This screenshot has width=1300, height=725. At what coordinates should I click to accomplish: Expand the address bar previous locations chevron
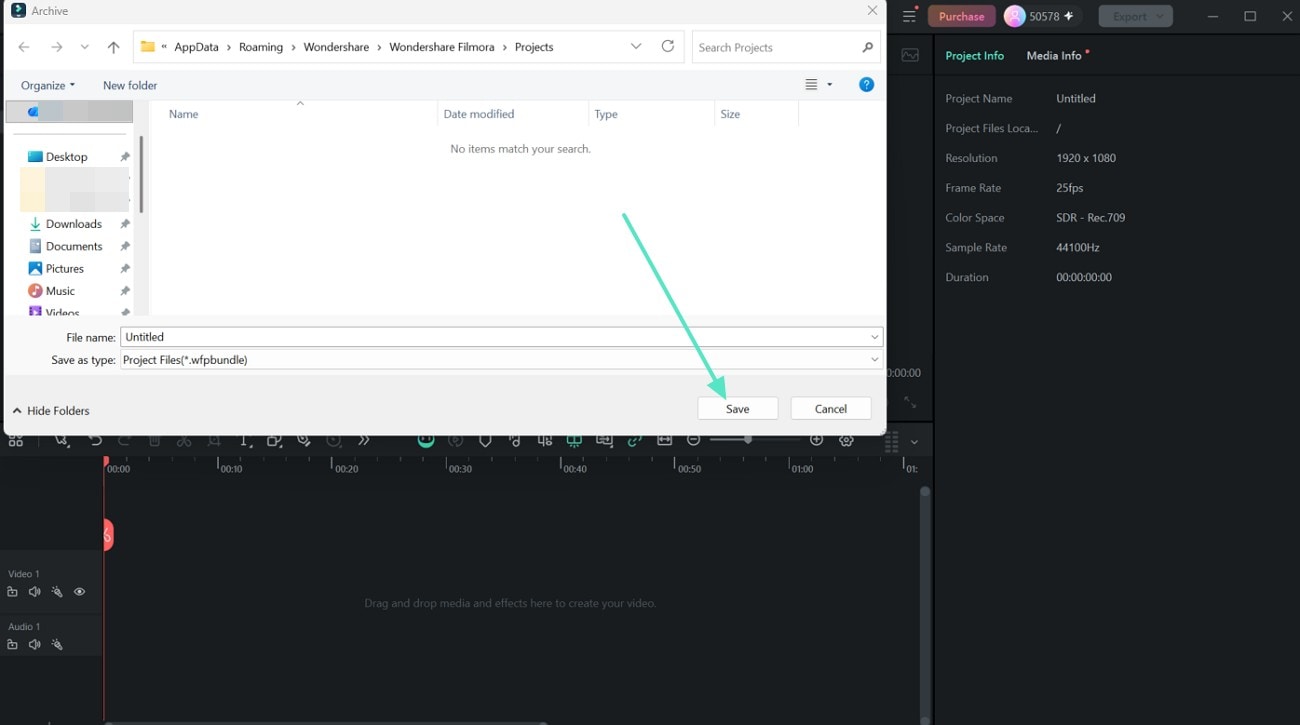[636, 47]
